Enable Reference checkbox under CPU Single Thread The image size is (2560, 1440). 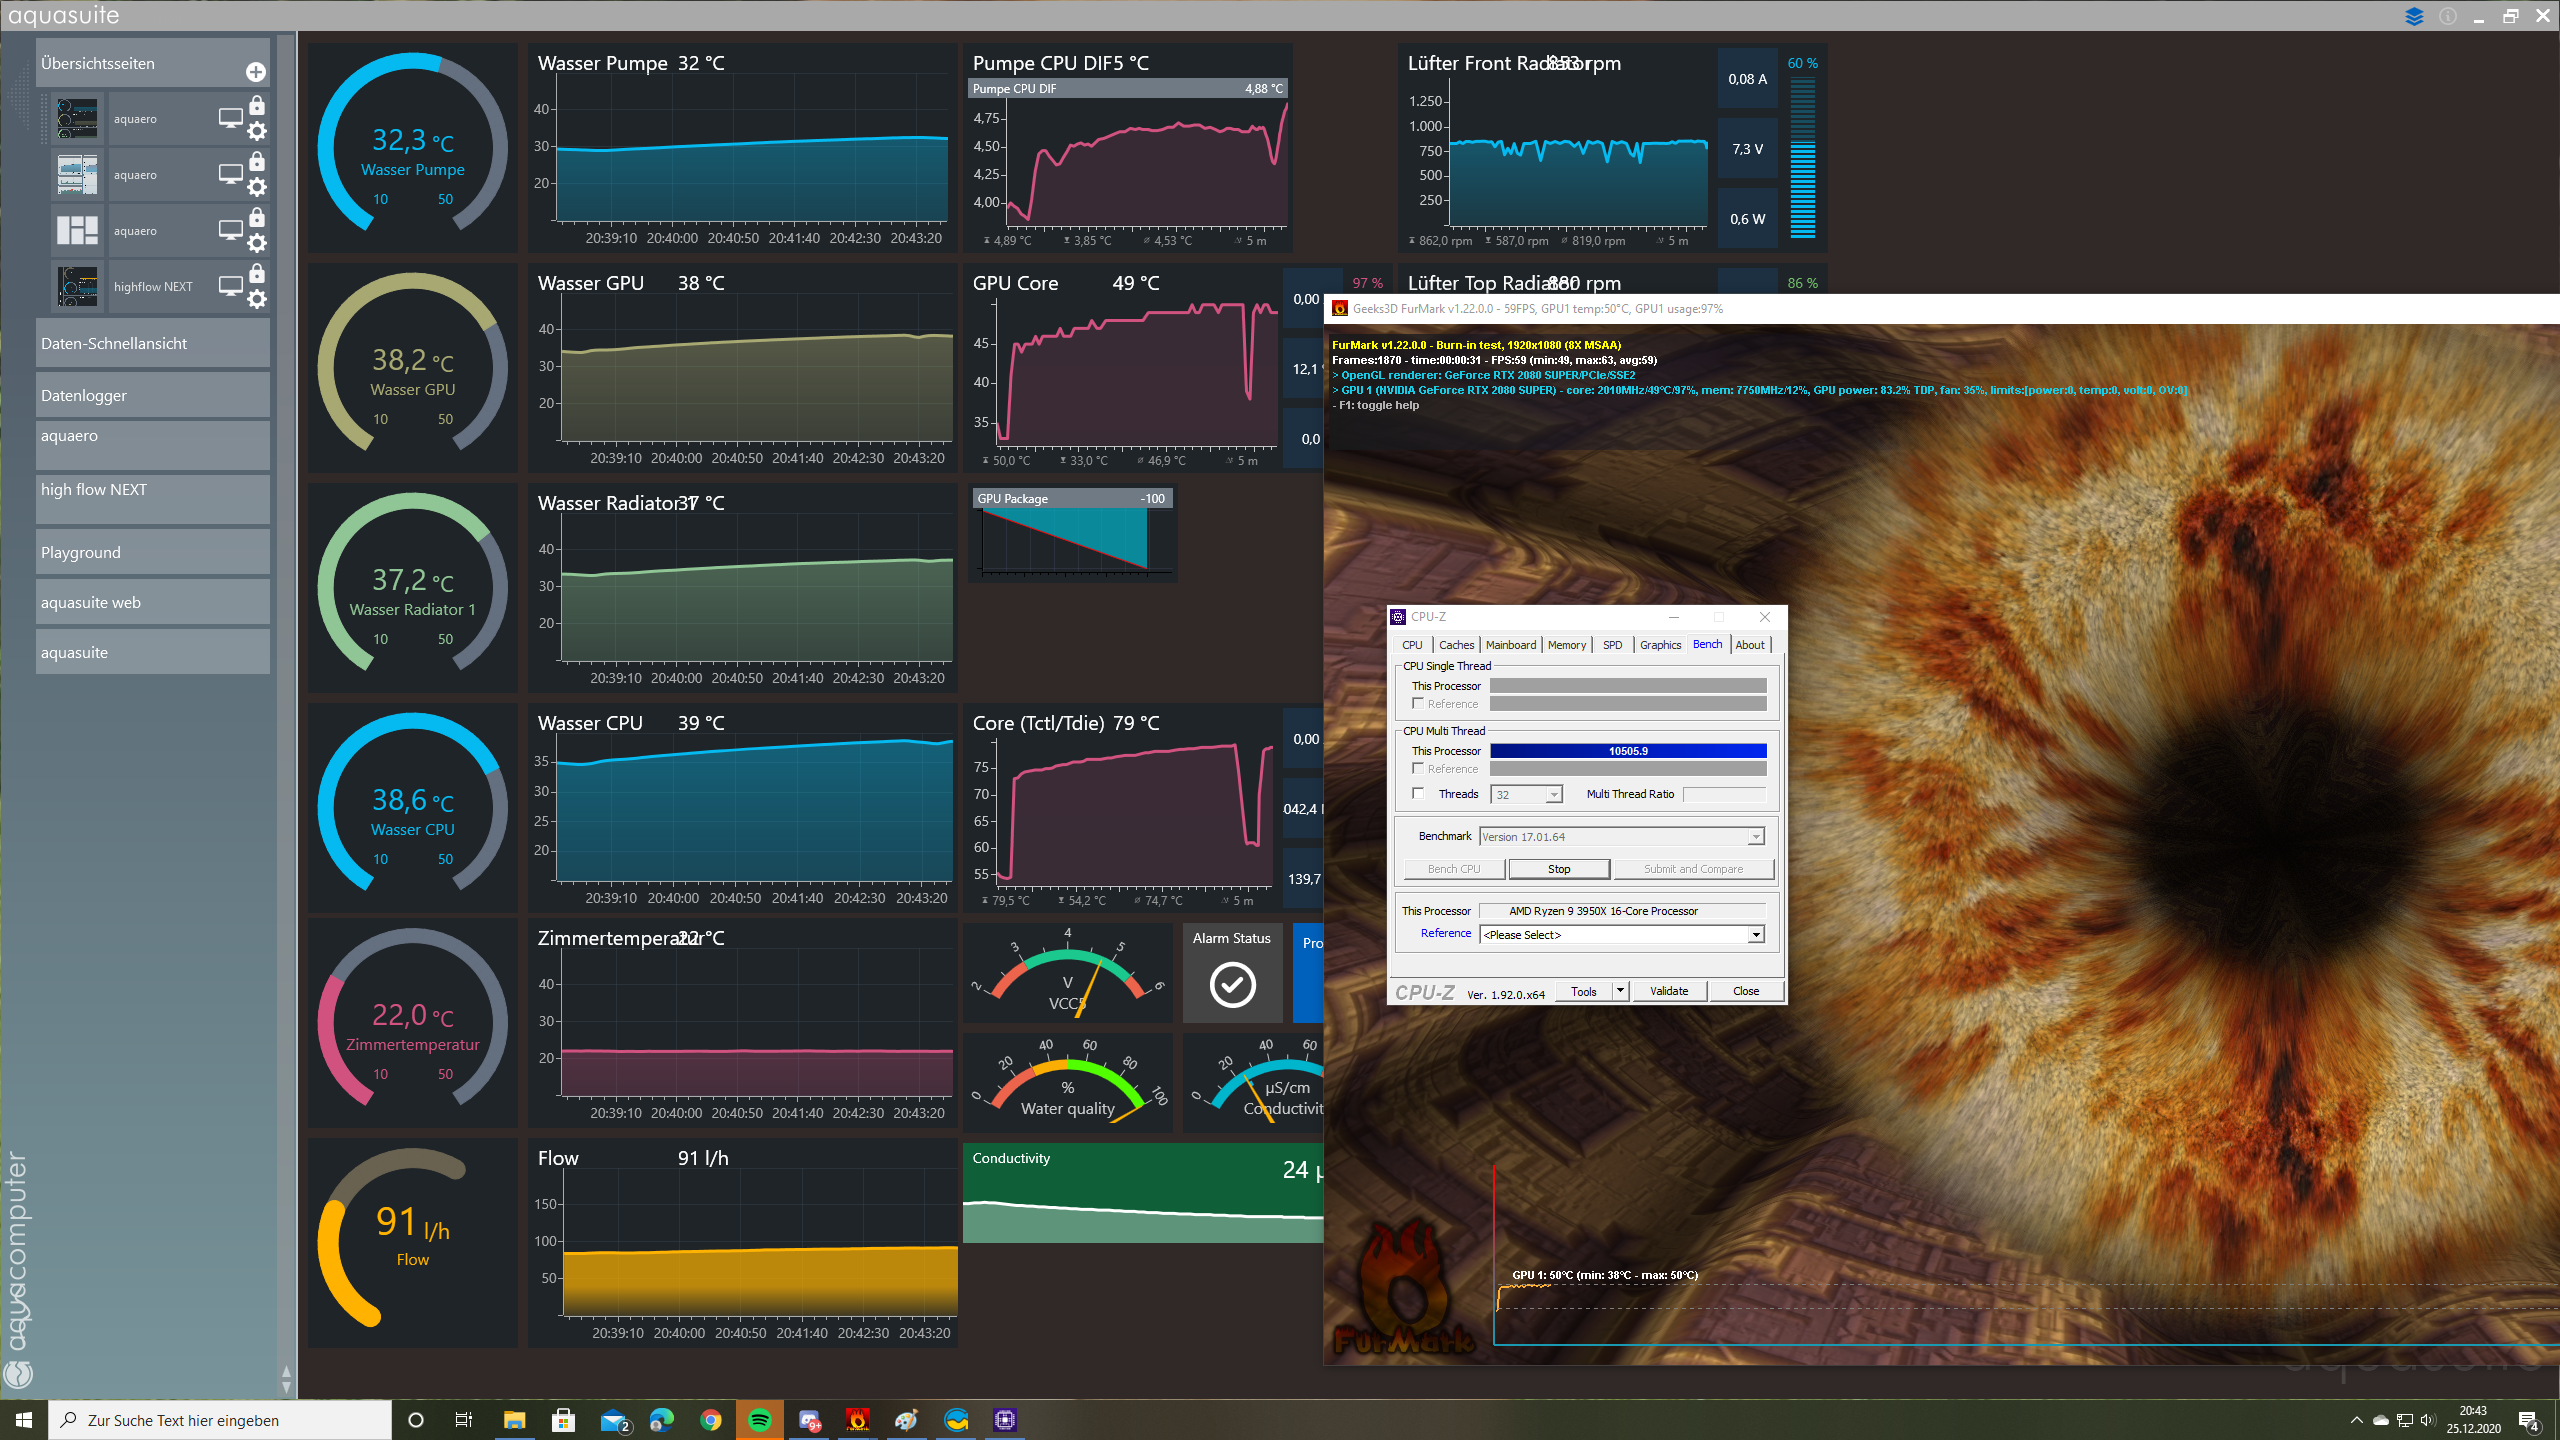1418,704
